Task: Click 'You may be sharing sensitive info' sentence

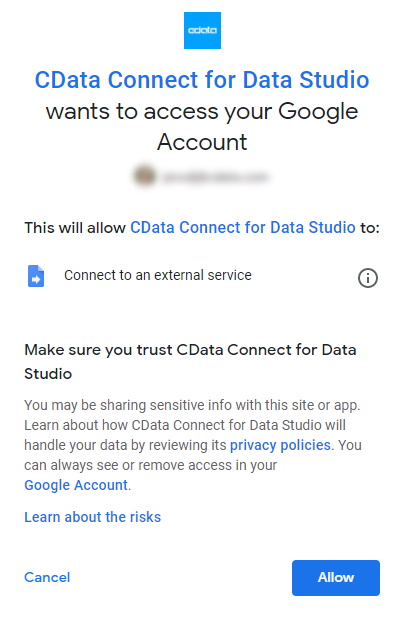Action: (x=192, y=405)
